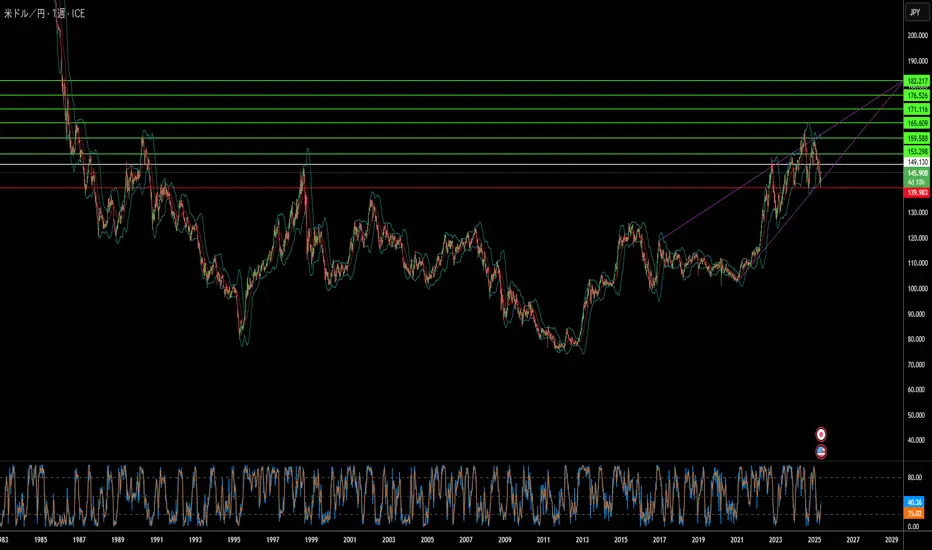Click the 40.000 price axis label
This screenshot has width=932, height=550.
point(917,441)
